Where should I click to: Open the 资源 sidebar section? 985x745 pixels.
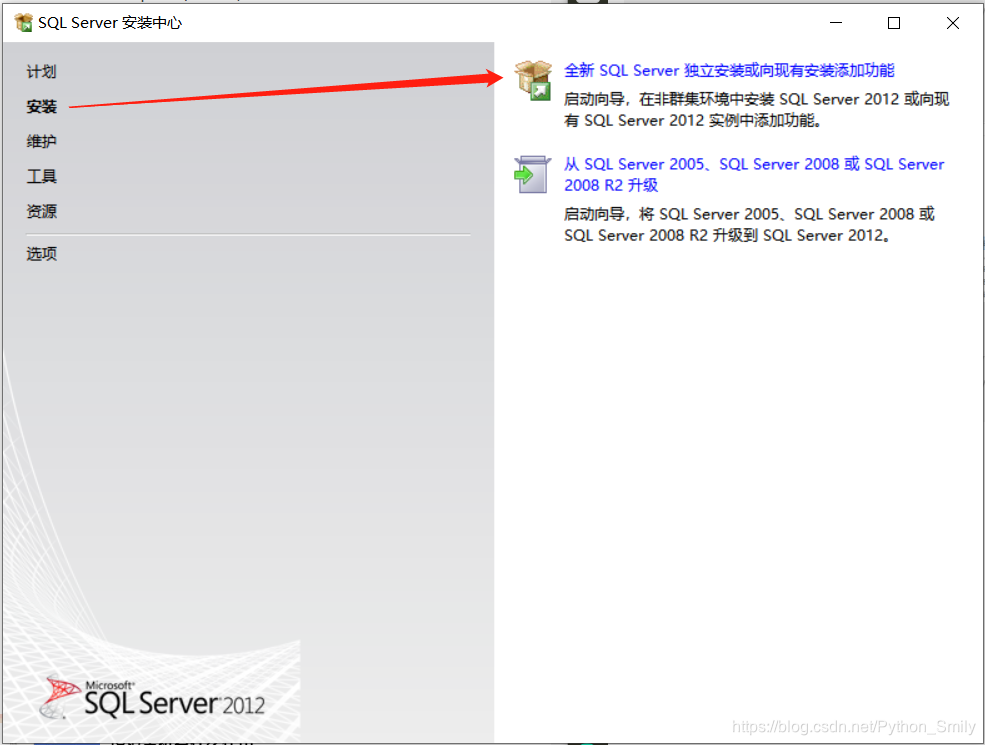(x=41, y=211)
